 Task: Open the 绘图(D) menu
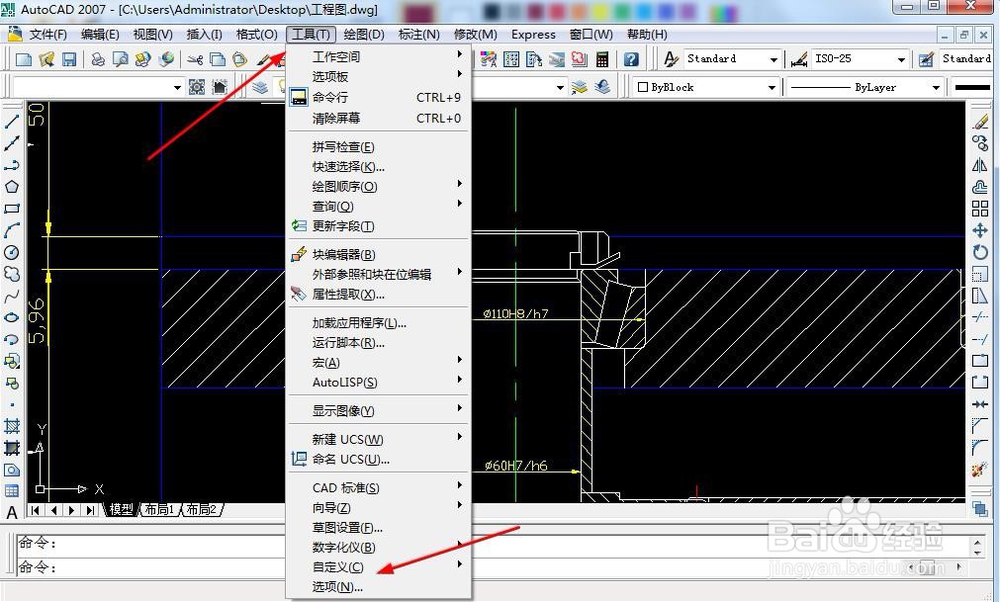362,34
